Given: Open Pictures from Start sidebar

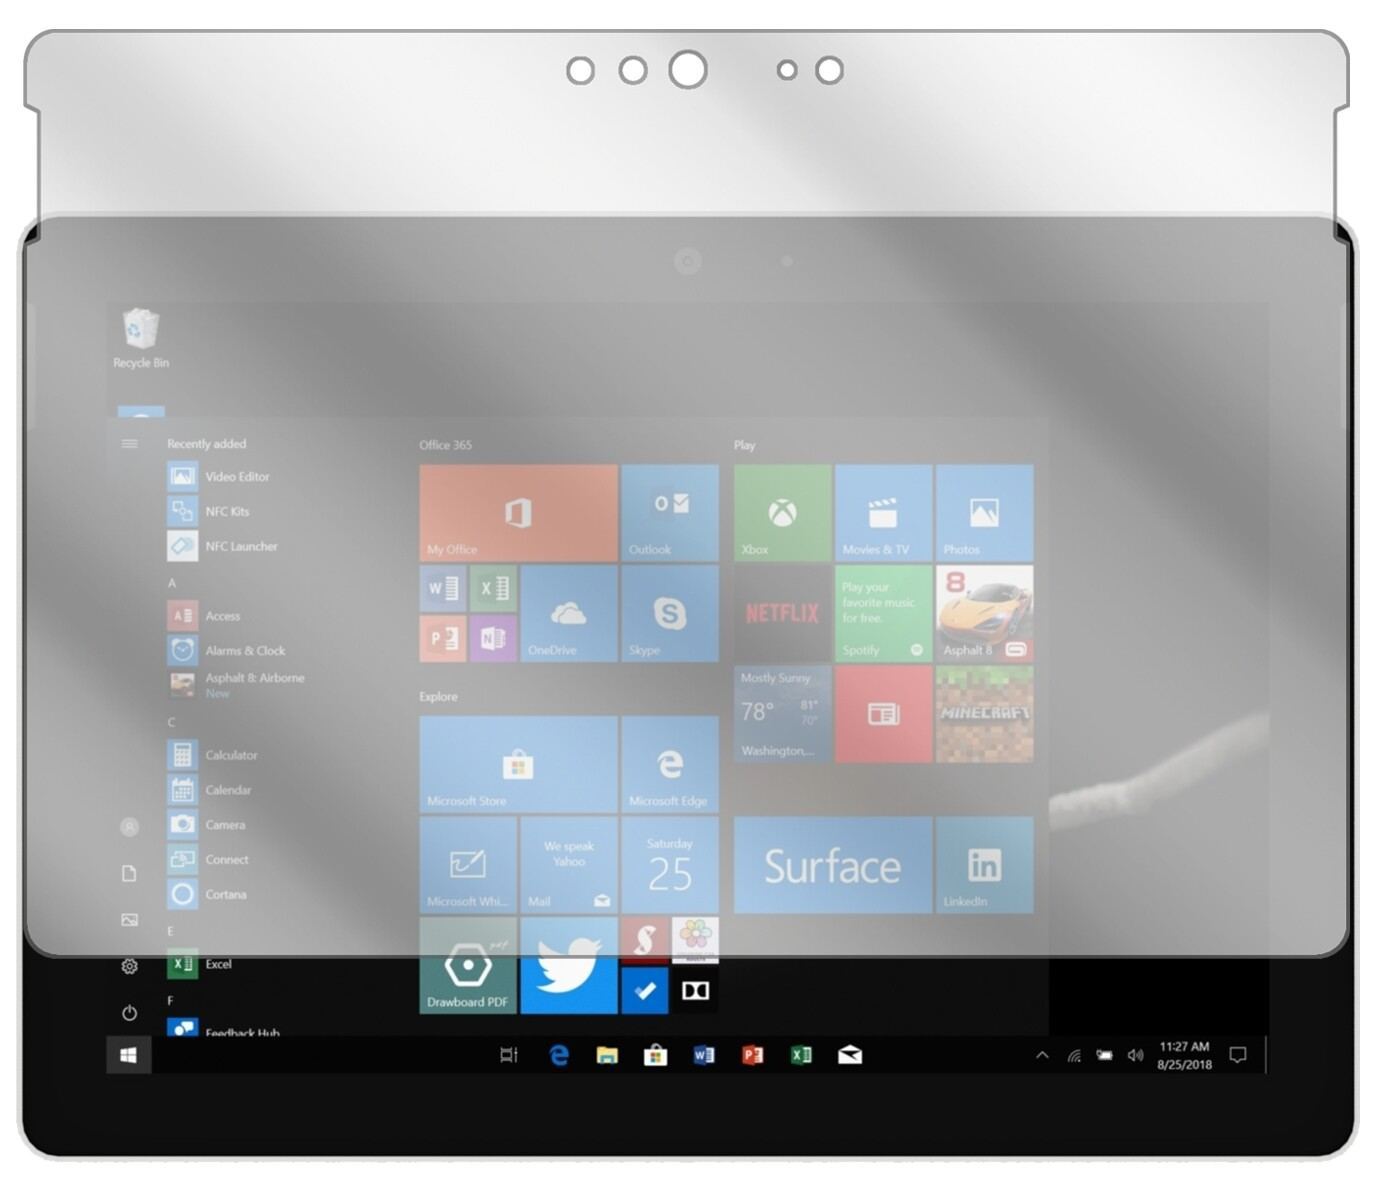Looking at the screenshot, I should [129, 919].
